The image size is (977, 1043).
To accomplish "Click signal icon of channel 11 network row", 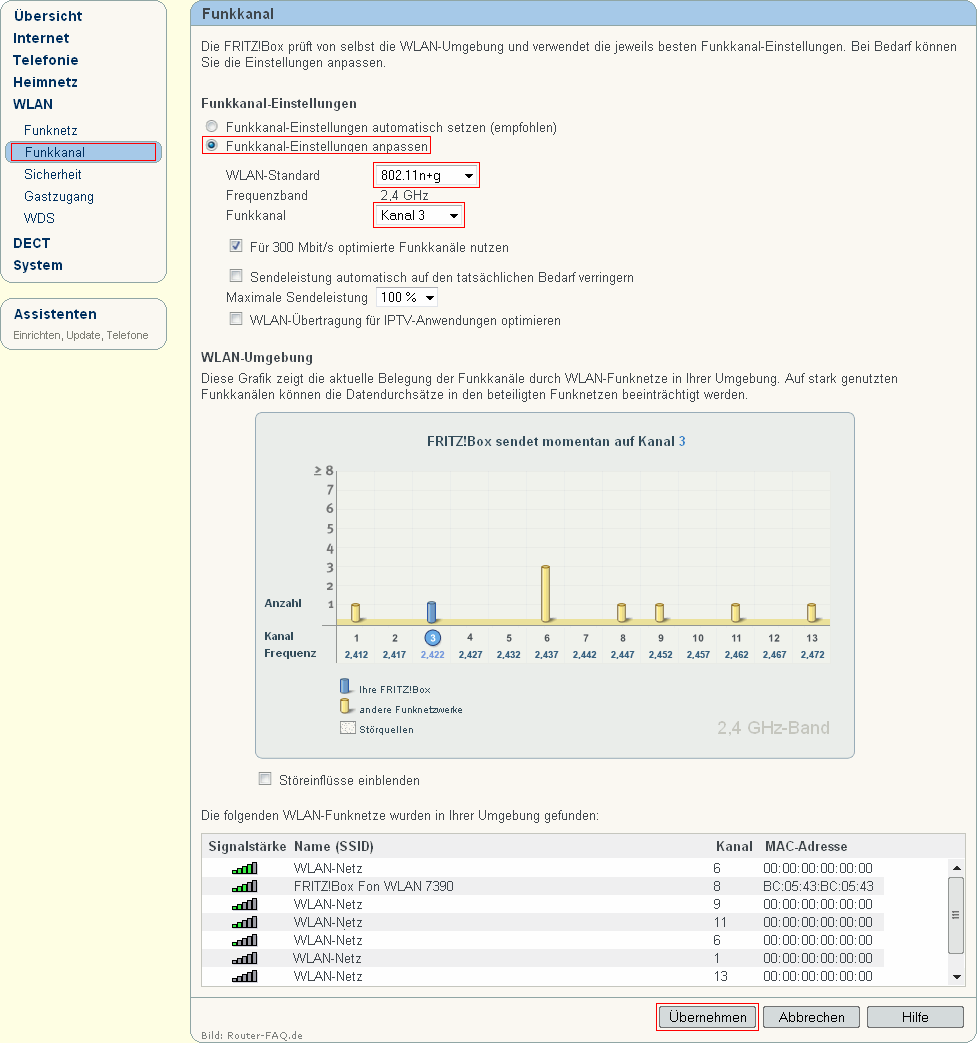I will point(245,922).
